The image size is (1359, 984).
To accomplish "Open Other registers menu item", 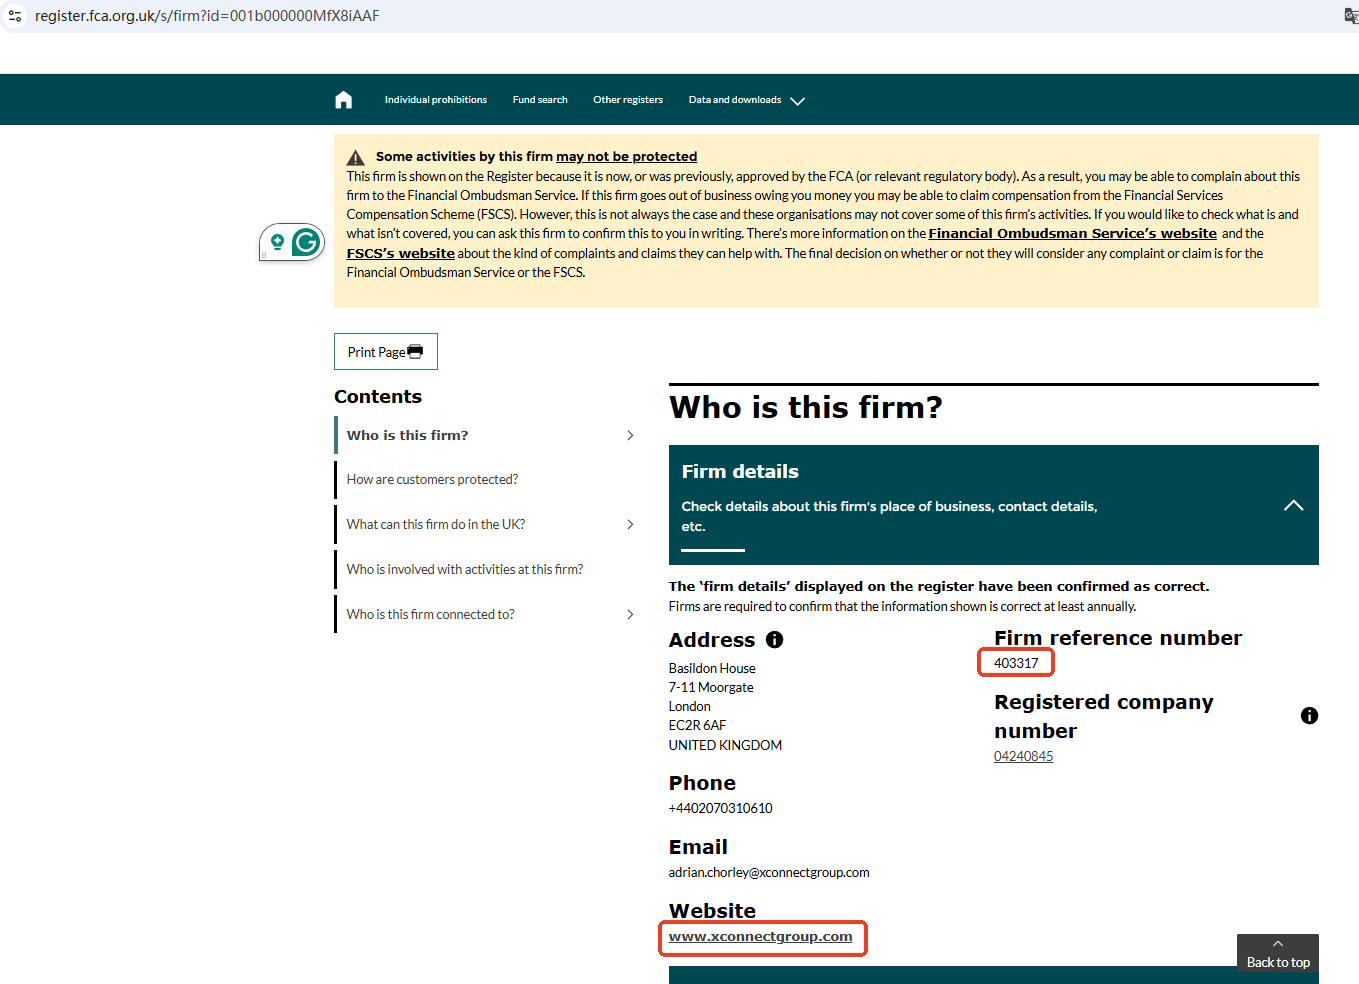I will 628,100.
